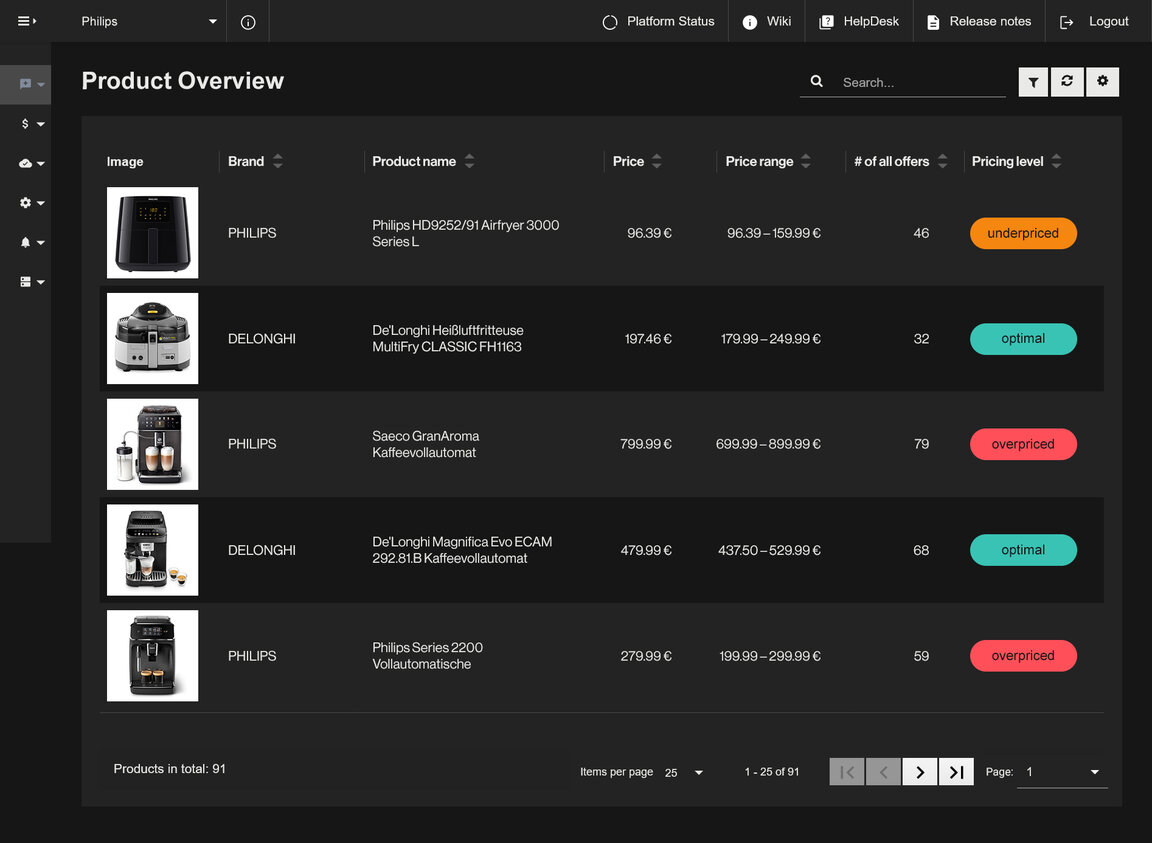Click the filter funnel button
The image size is (1152, 843).
tap(1033, 82)
